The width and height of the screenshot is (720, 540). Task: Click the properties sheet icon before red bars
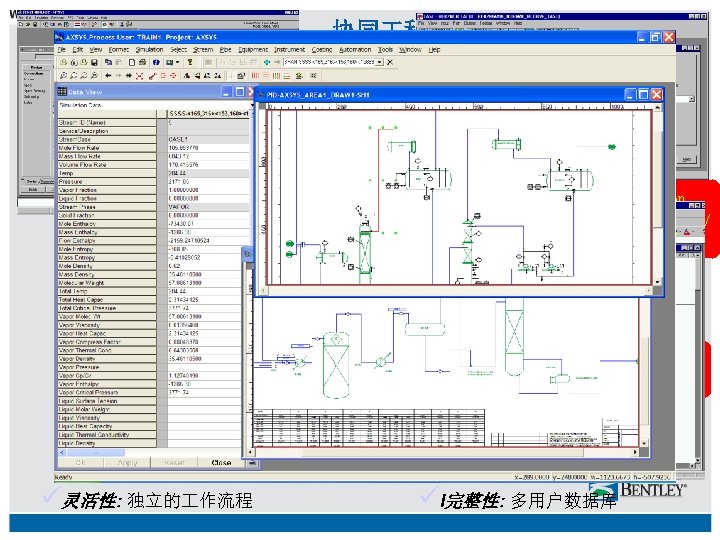pos(242,76)
